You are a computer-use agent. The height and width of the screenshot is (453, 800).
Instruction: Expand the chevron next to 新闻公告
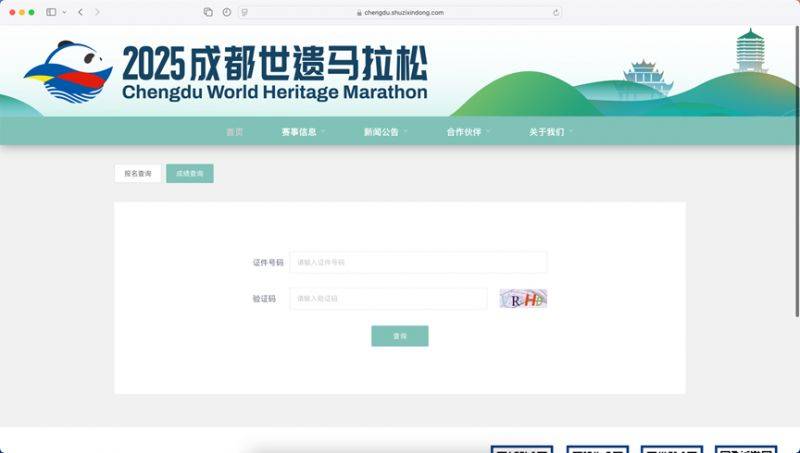coord(406,132)
